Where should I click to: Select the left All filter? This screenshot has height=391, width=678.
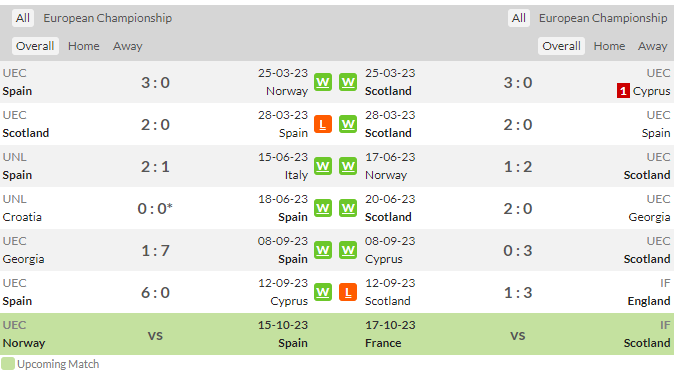click(23, 18)
